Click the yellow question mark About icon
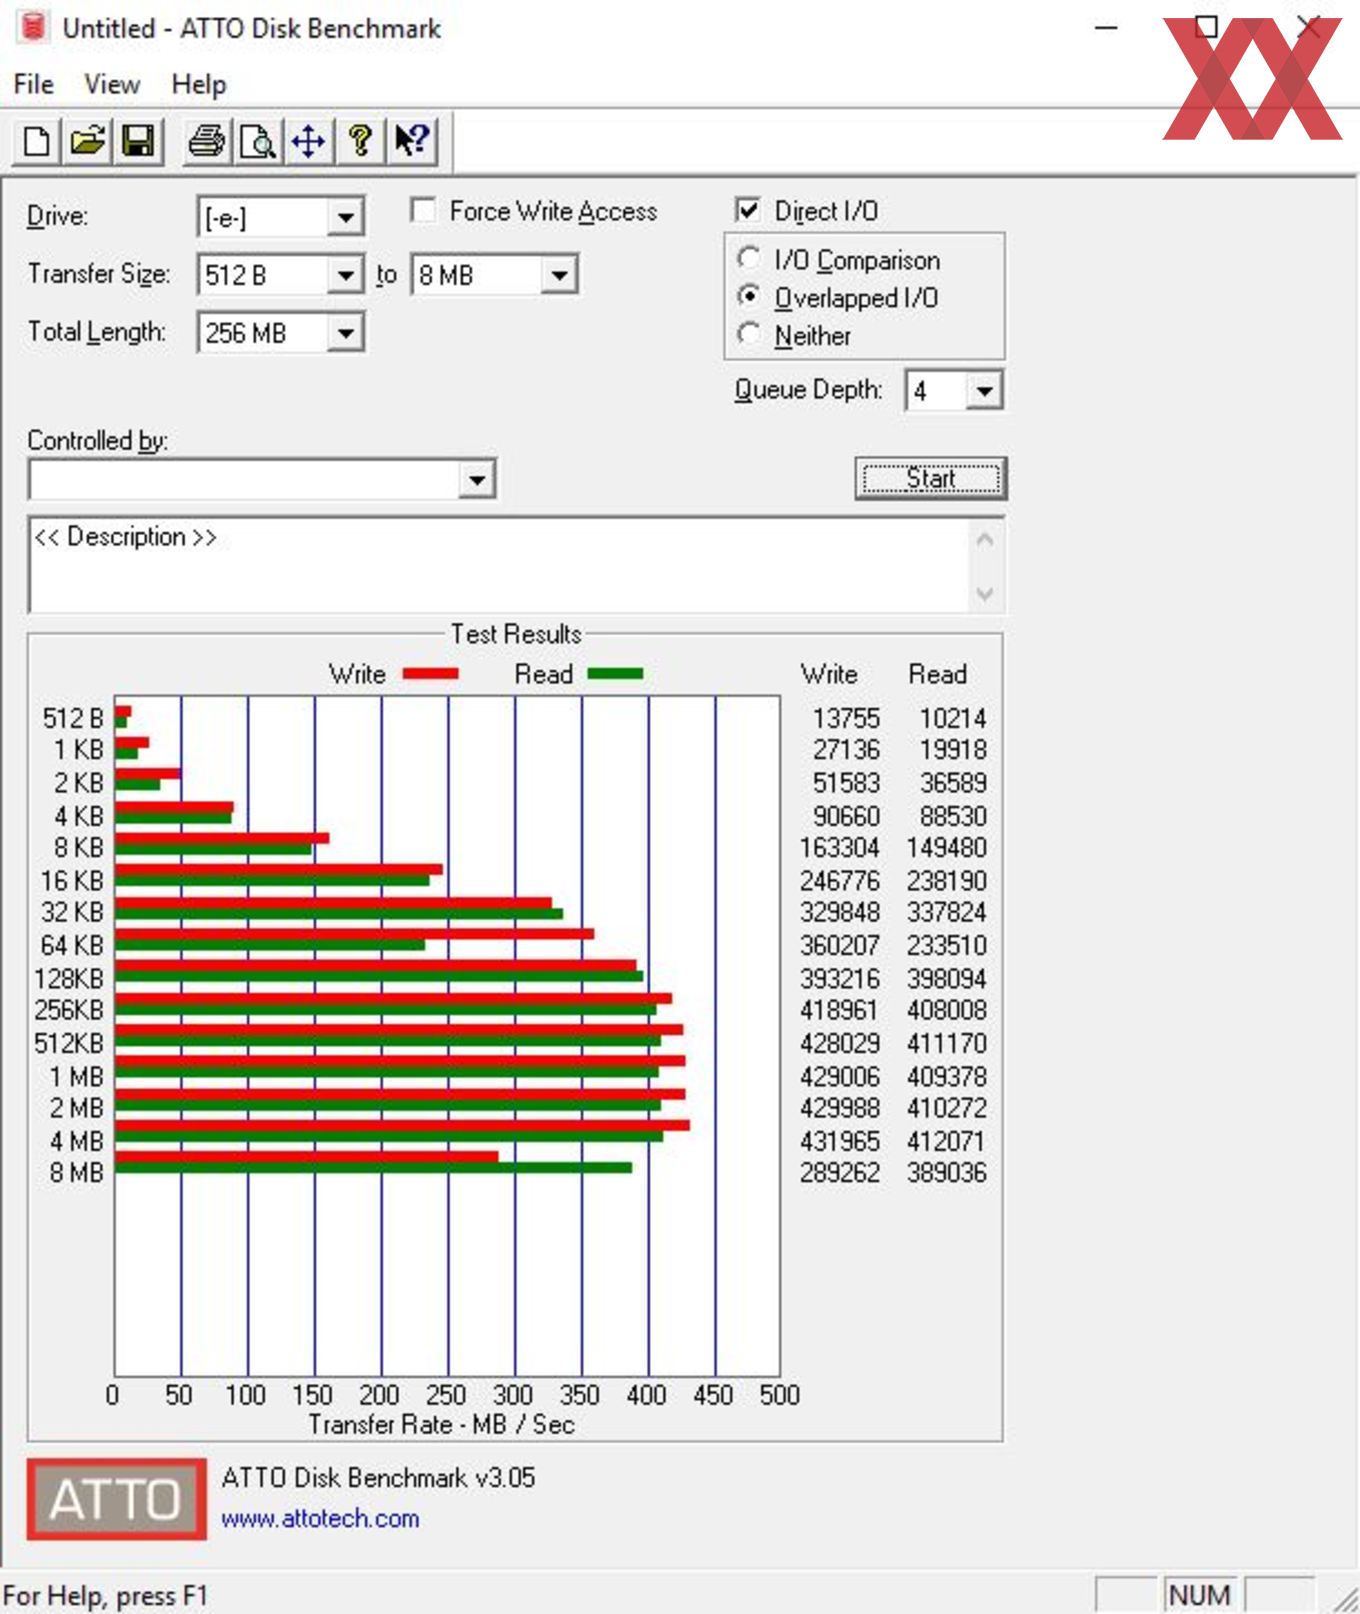This screenshot has width=1360, height=1614. click(360, 141)
